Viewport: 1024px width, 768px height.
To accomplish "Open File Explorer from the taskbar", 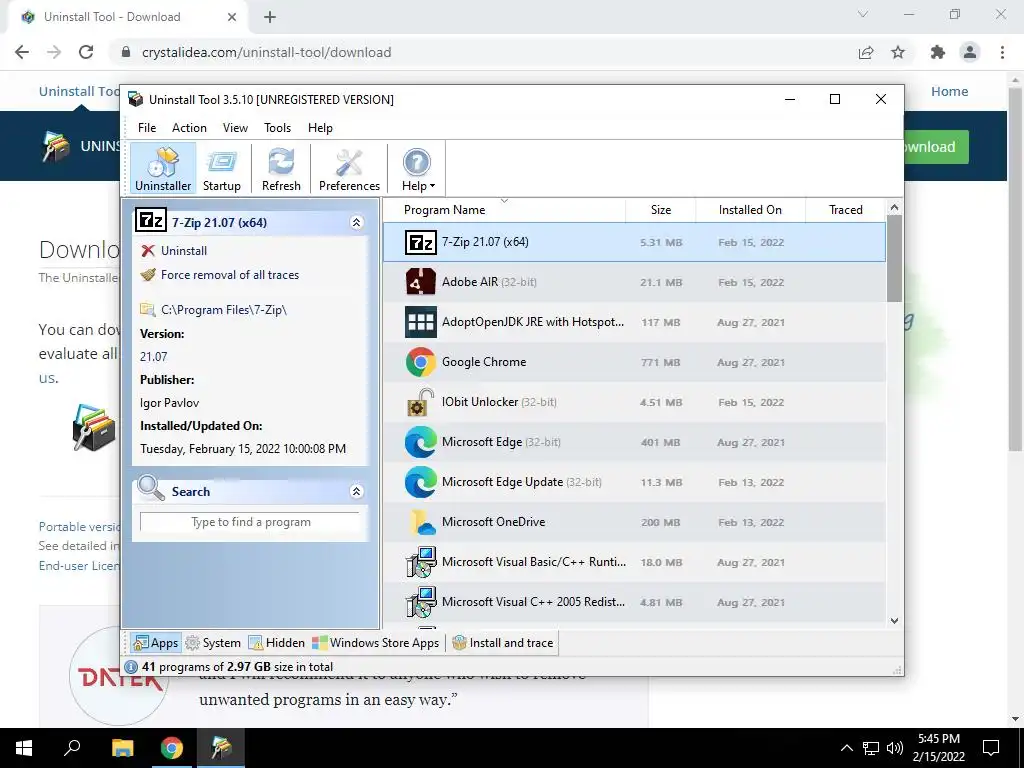I will [122, 748].
